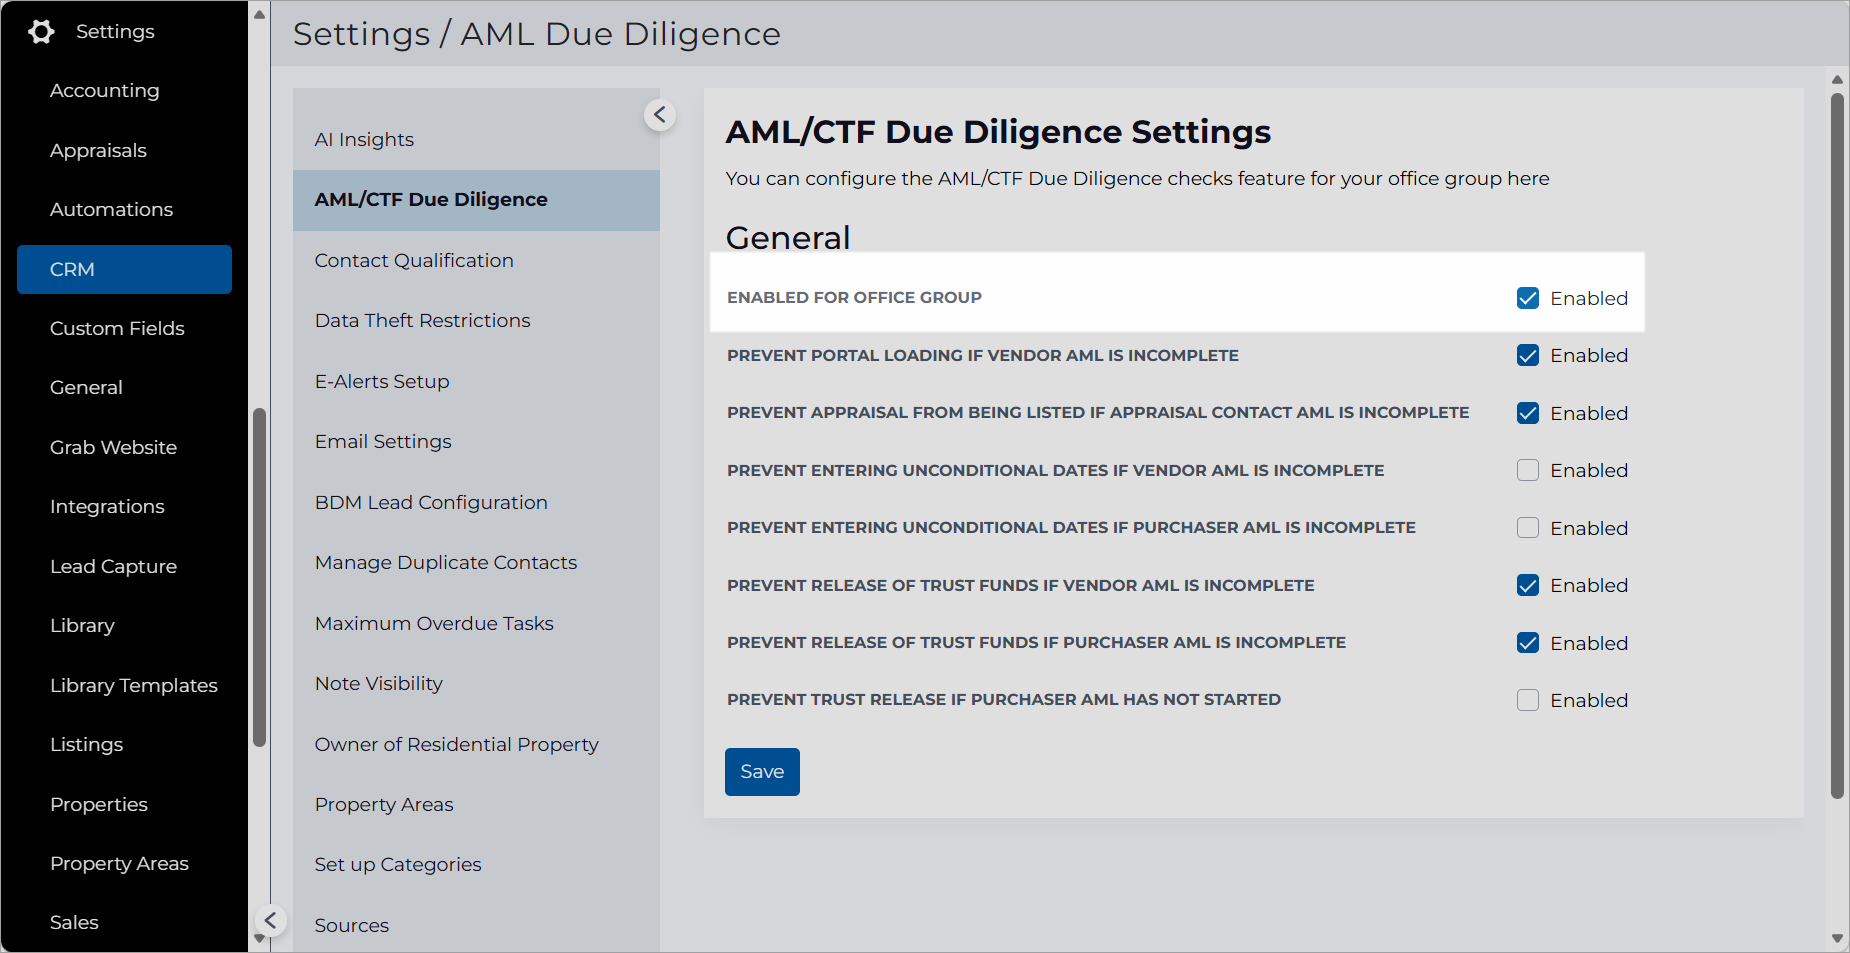1850x953 pixels.
Task: Open Contact Qualification settings
Action: (x=414, y=260)
